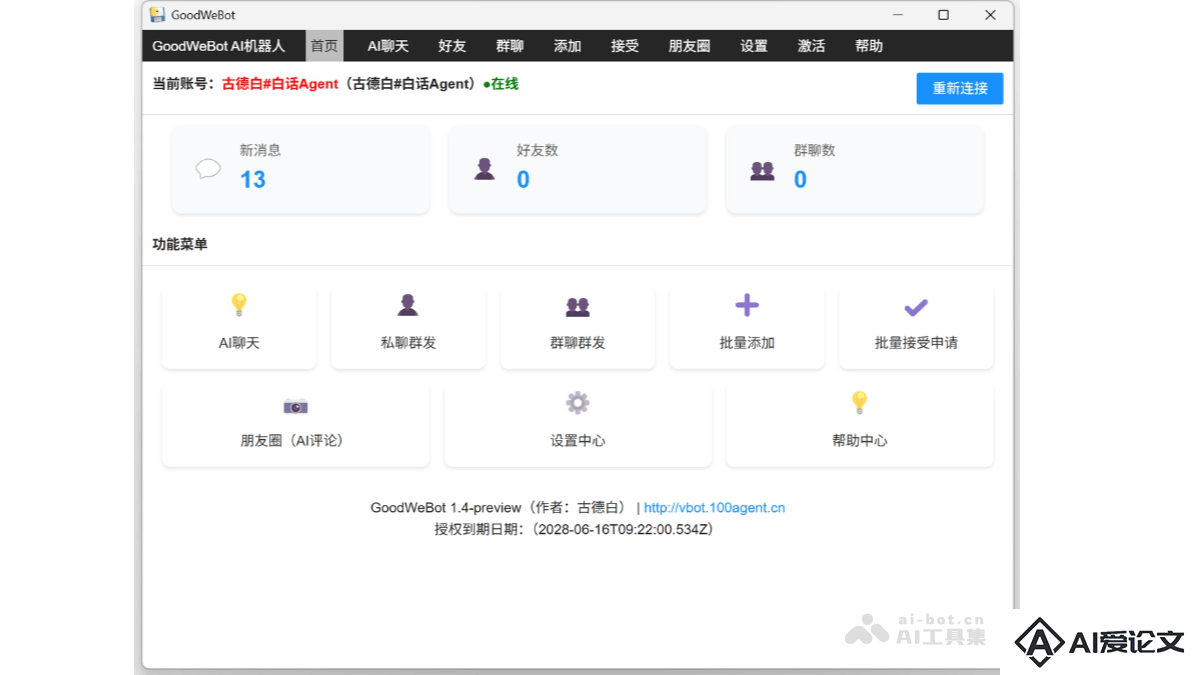This screenshot has width=1200, height=675.
Task: Click the 好友数 label
Action: click(x=537, y=150)
